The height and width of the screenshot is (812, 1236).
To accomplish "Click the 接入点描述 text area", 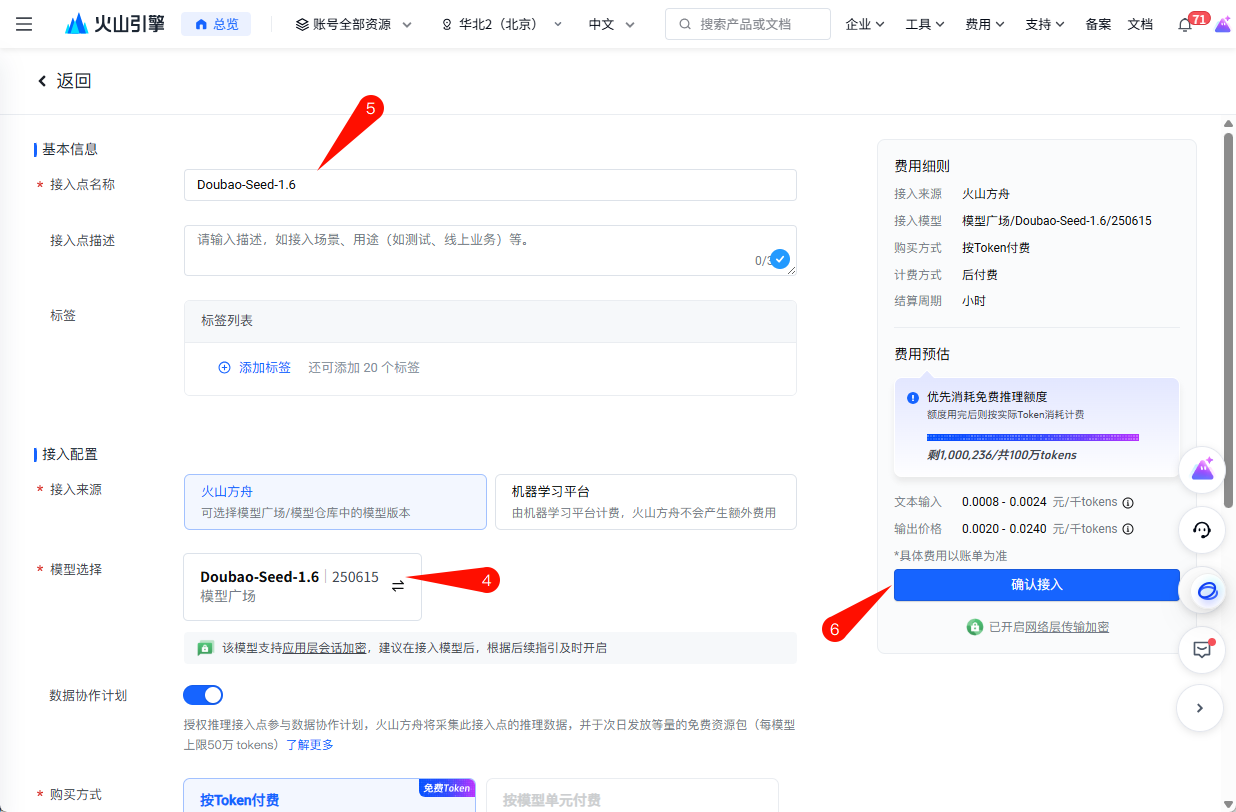I will coord(490,250).
